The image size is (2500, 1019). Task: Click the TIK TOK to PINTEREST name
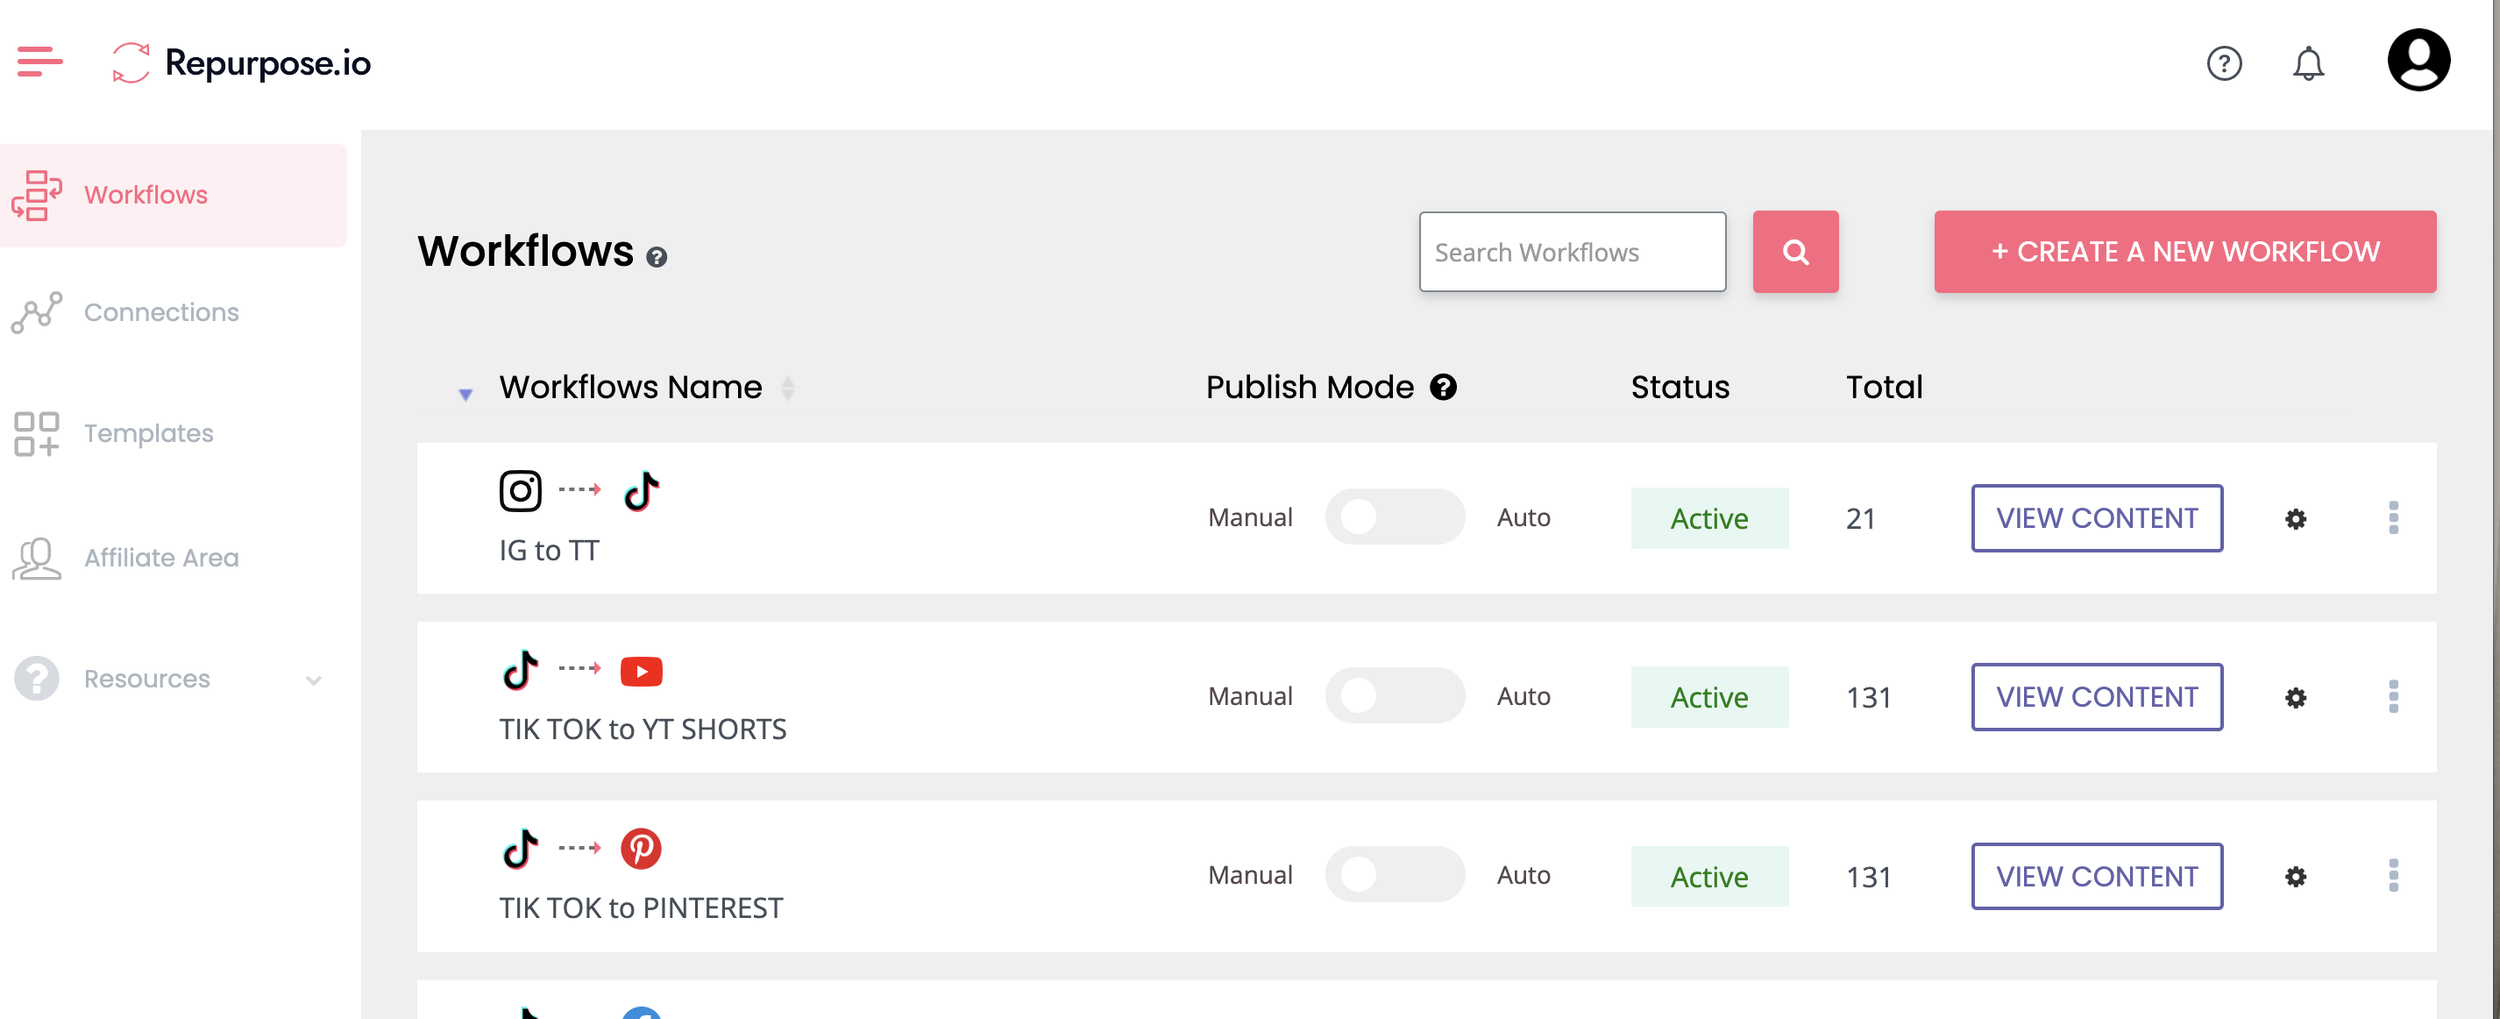pos(641,909)
